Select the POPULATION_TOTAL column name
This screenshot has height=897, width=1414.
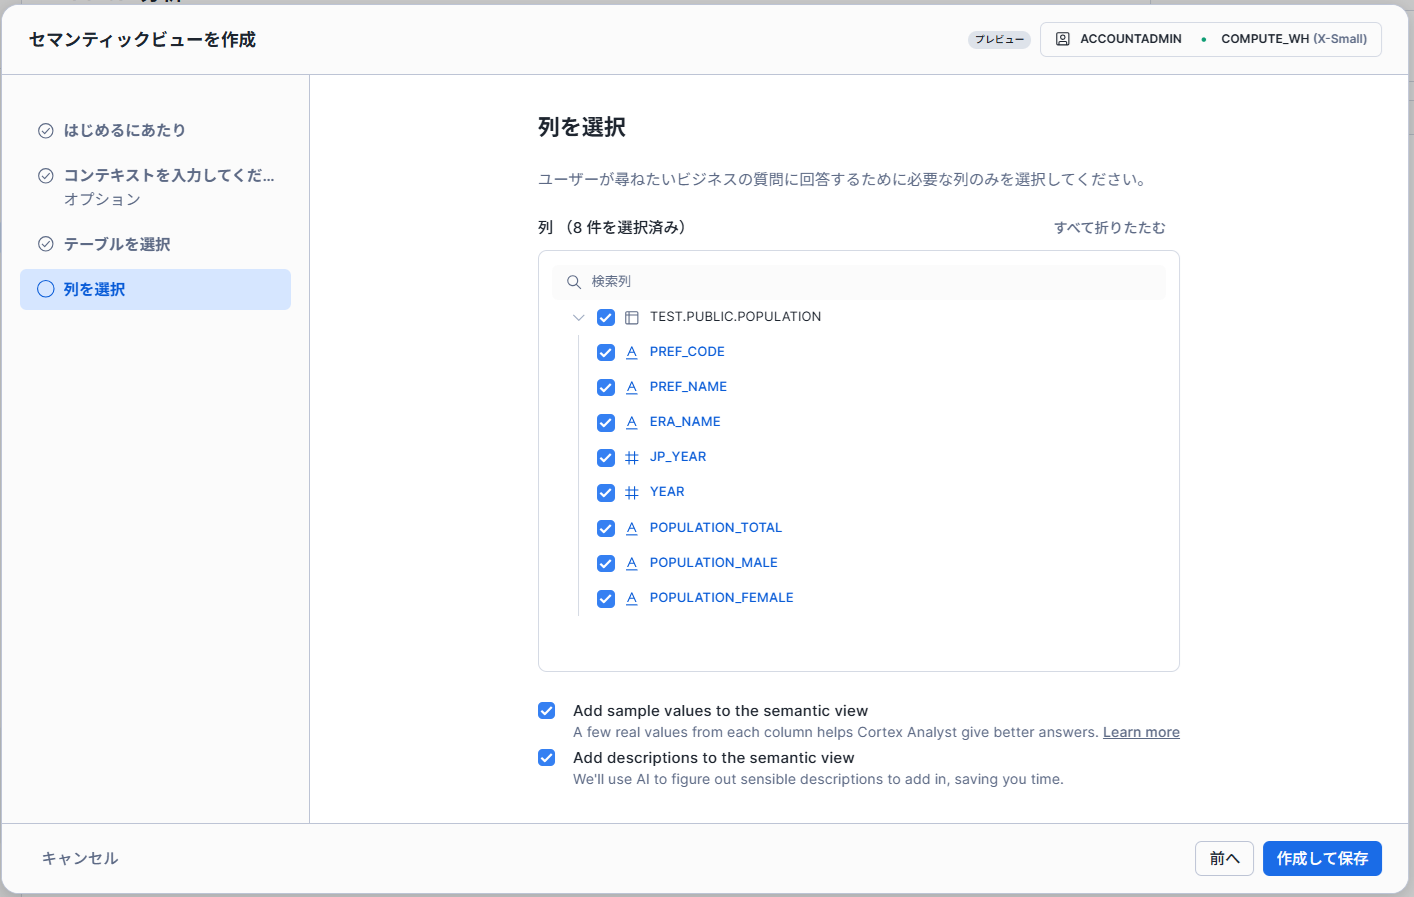pos(716,528)
